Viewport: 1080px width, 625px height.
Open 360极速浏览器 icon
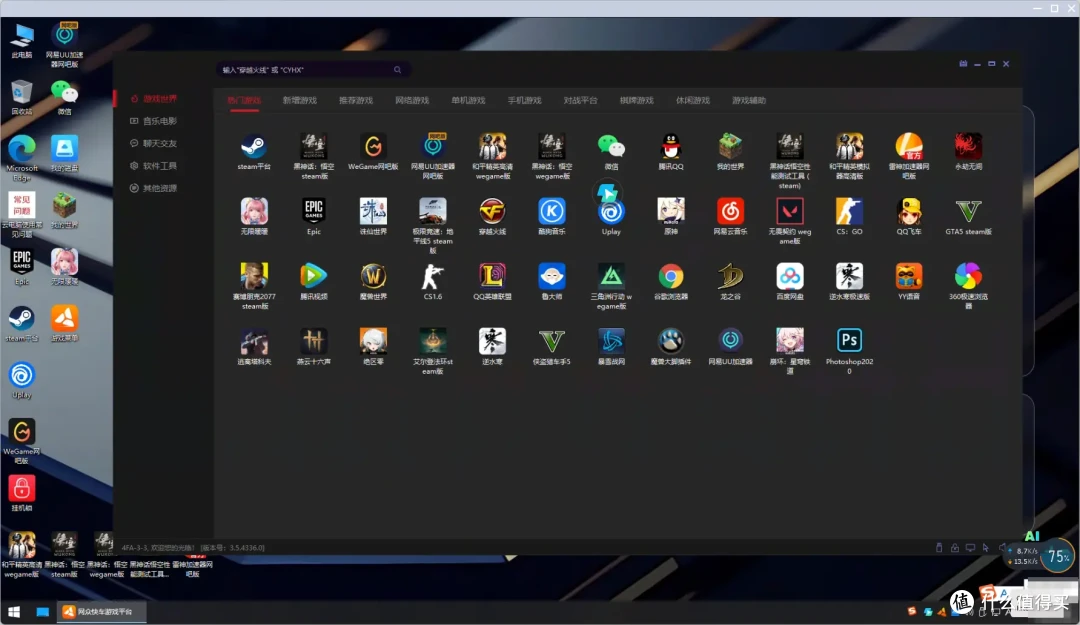tap(968, 276)
